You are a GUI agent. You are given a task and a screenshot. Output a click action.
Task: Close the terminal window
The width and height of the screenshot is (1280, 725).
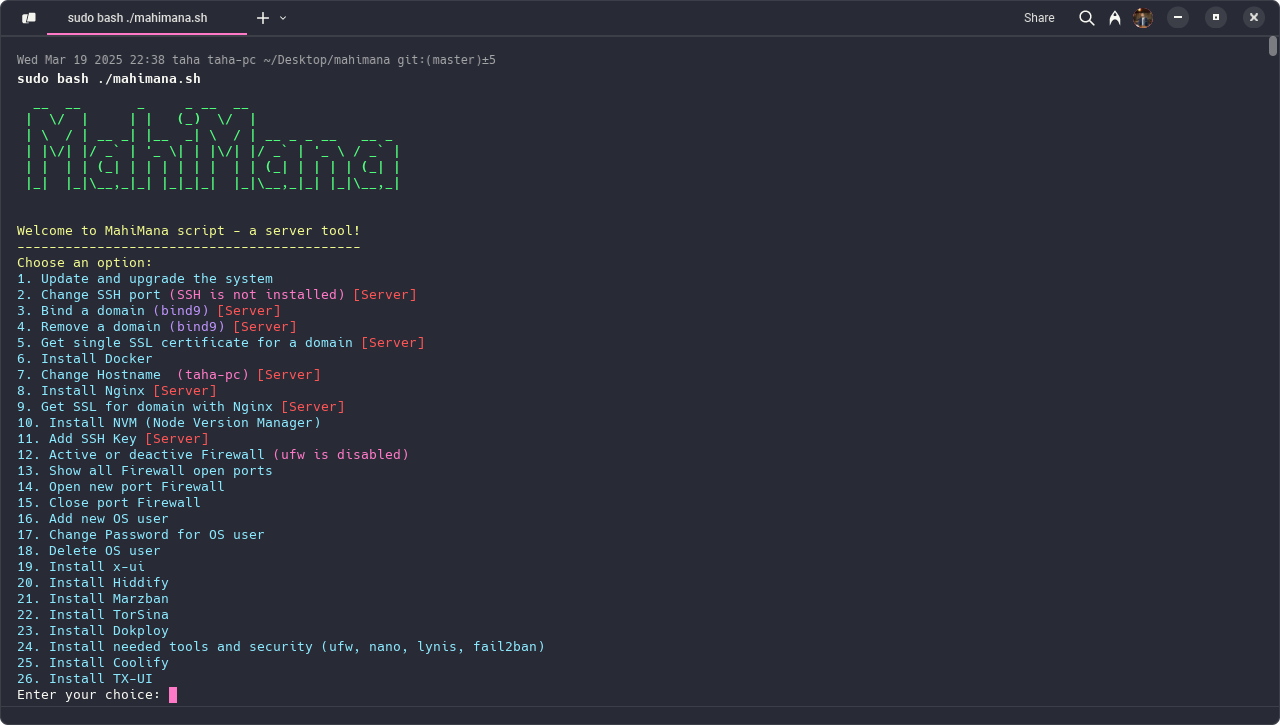point(1254,17)
